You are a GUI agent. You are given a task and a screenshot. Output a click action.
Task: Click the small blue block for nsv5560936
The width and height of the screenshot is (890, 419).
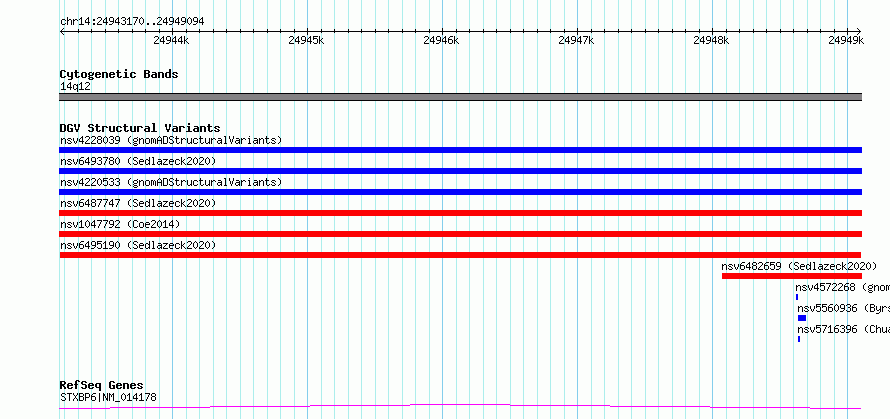(801, 318)
